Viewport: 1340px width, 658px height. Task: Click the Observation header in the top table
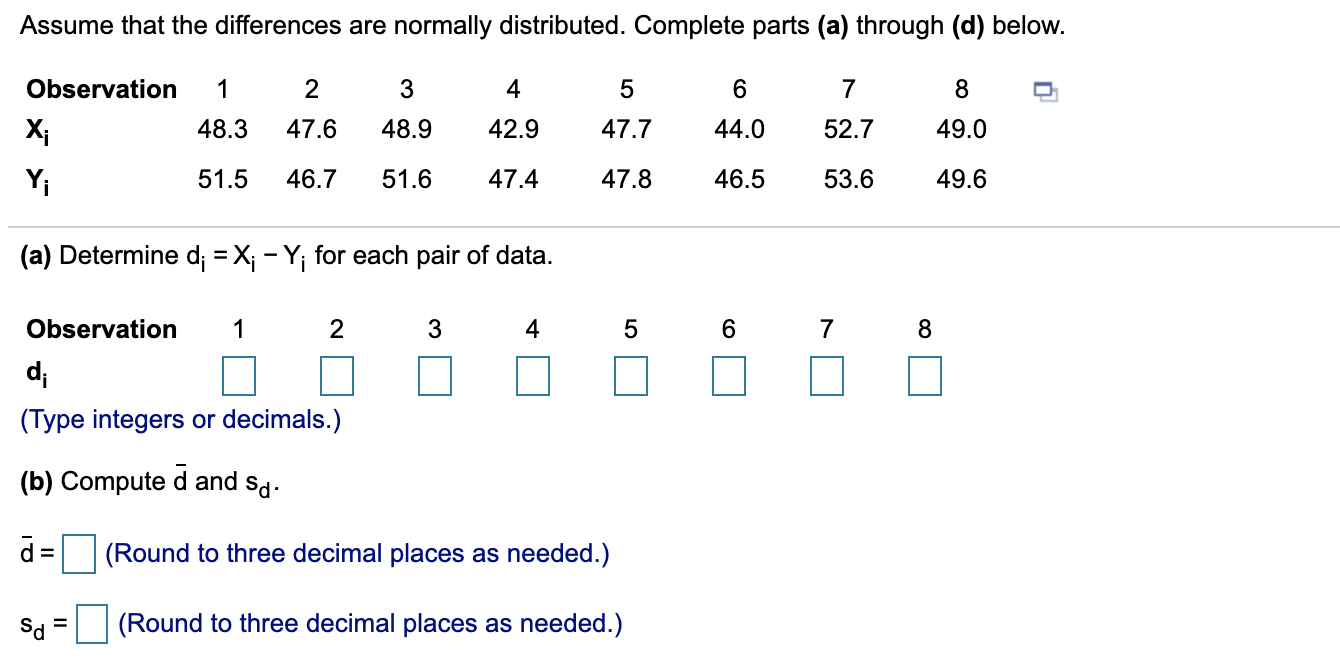(x=101, y=90)
